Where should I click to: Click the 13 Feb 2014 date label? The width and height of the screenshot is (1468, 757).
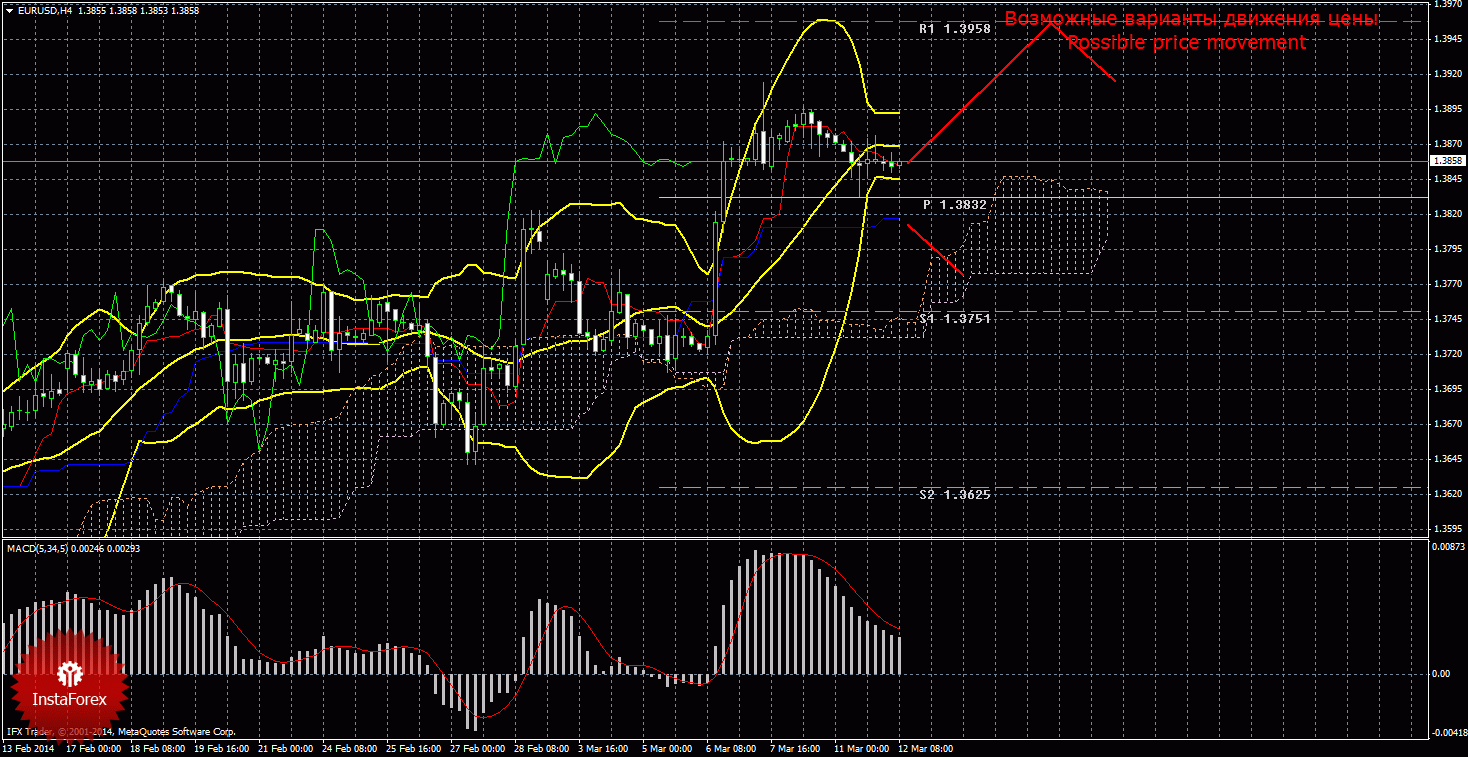pyautogui.click(x=30, y=748)
